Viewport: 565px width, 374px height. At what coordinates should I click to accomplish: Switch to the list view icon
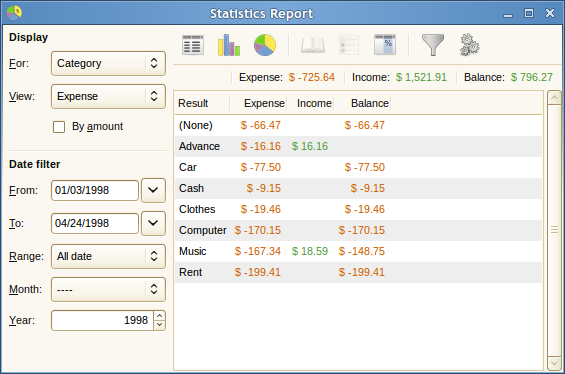(193, 45)
